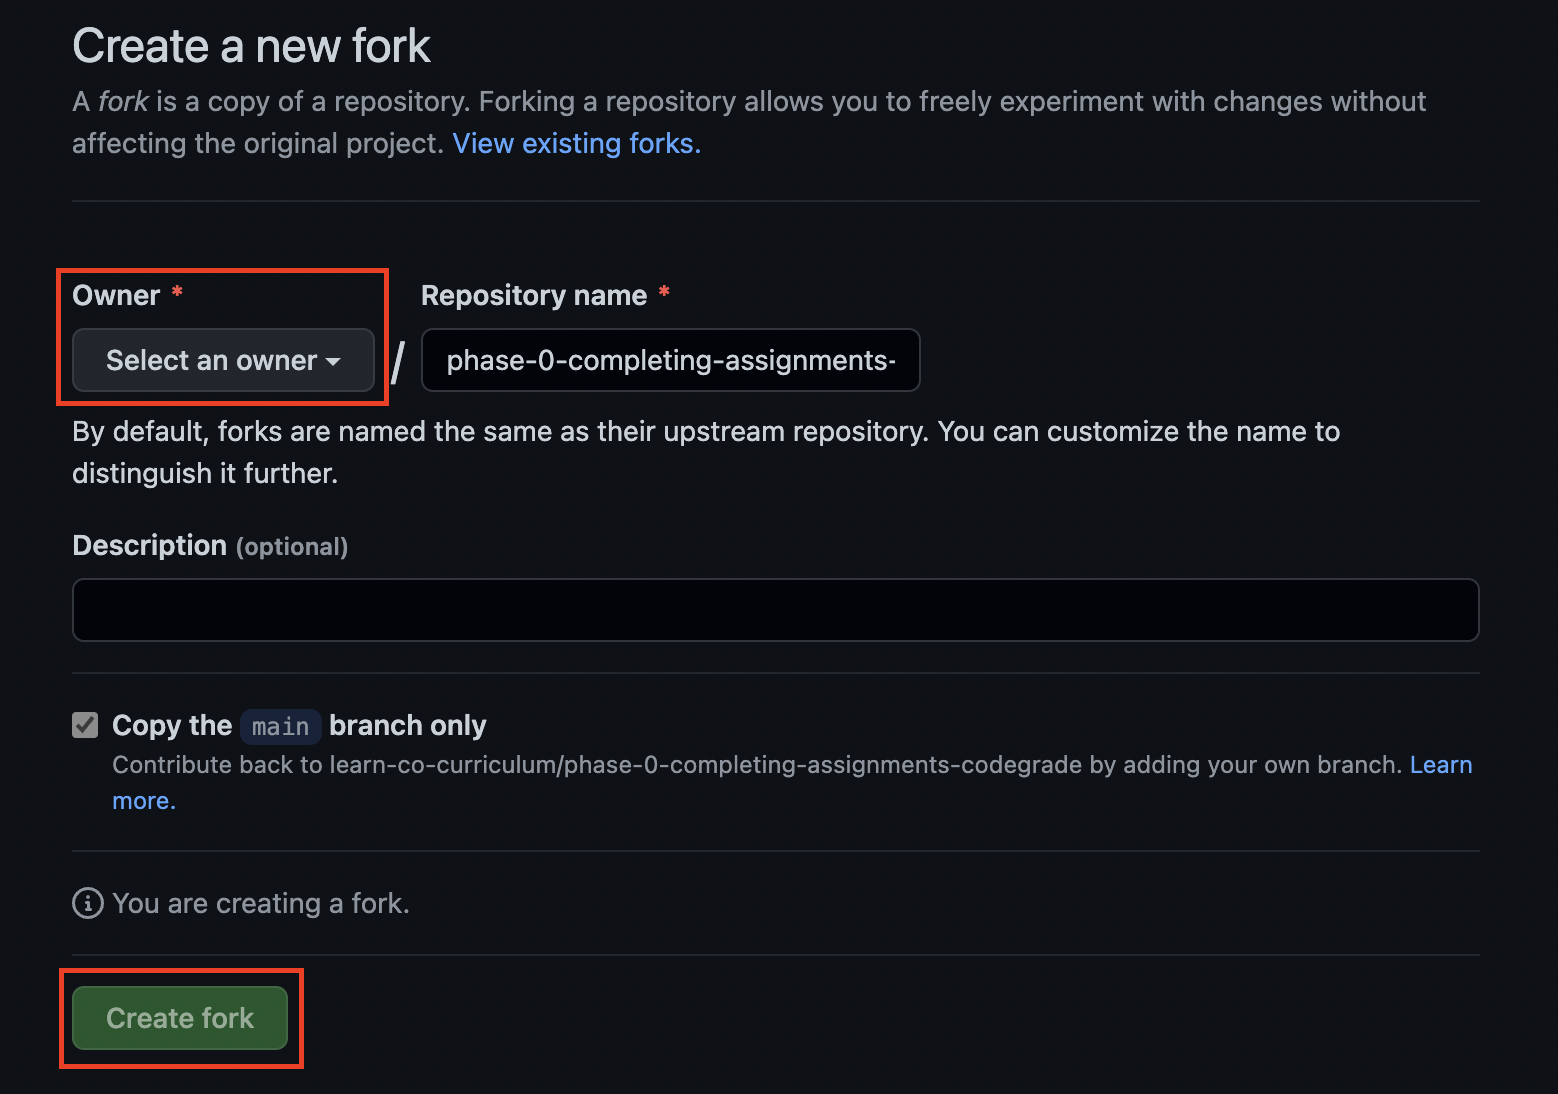Toggle Copy the main branch only checkbox
The width and height of the screenshot is (1558, 1094).
86,725
